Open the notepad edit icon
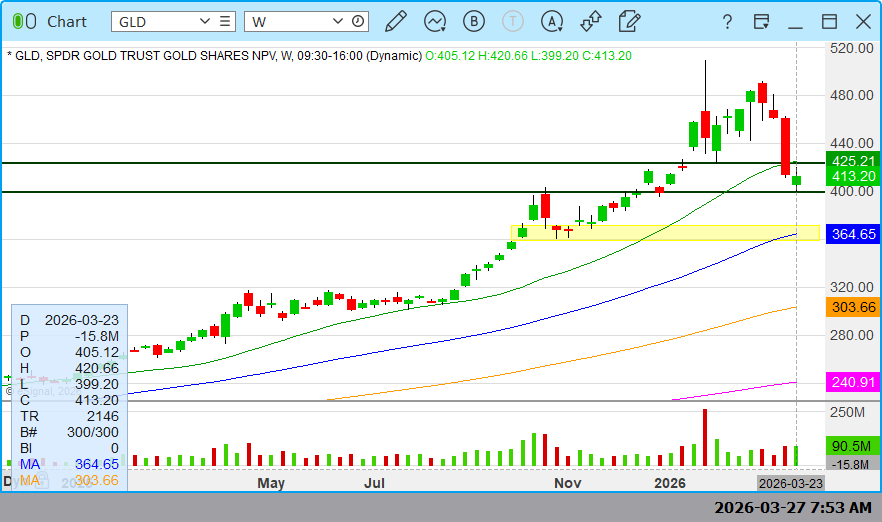The height and width of the screenshot is (522, 882). [629, 21]
